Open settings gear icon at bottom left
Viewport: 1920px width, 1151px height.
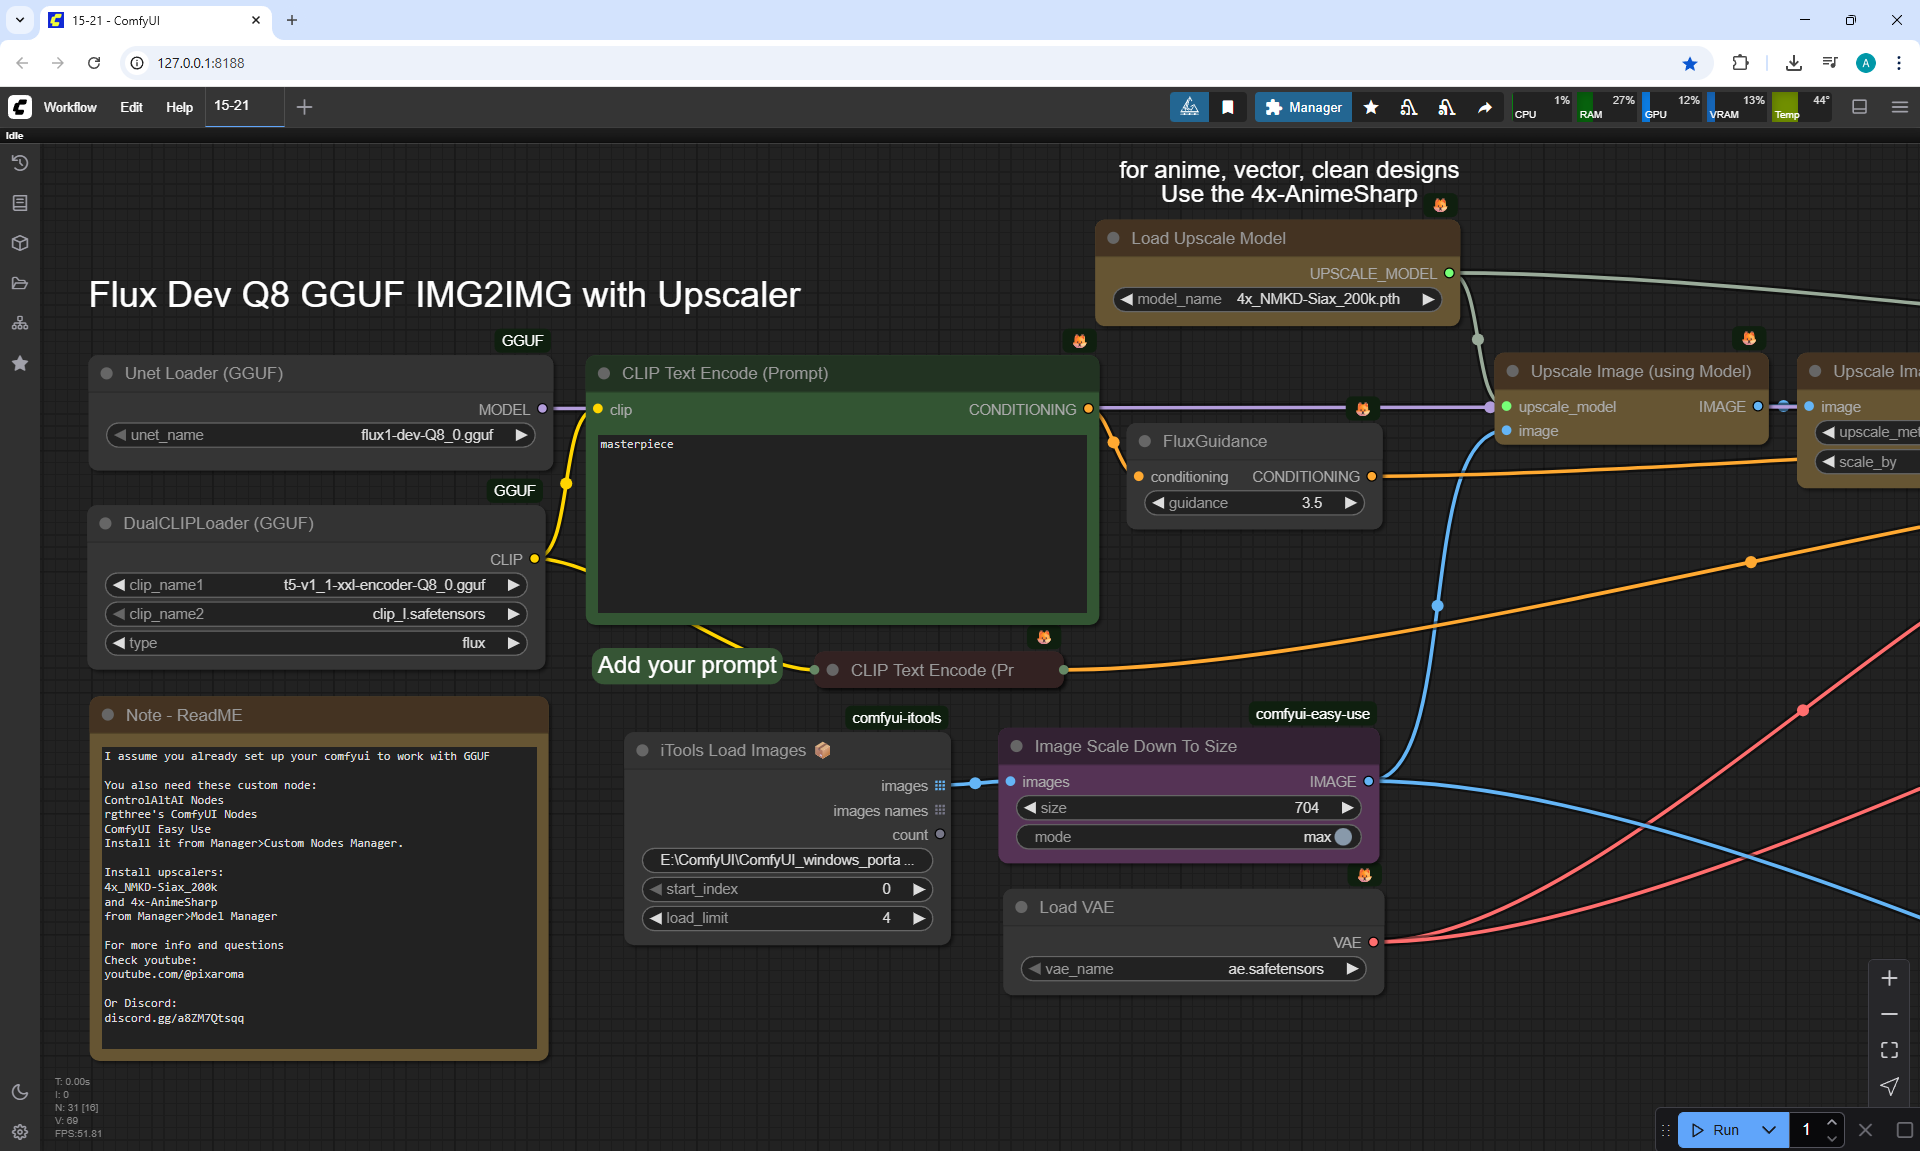20,1132
